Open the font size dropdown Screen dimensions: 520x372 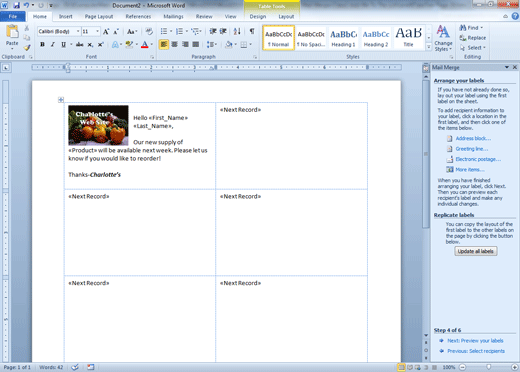[97, 31]
